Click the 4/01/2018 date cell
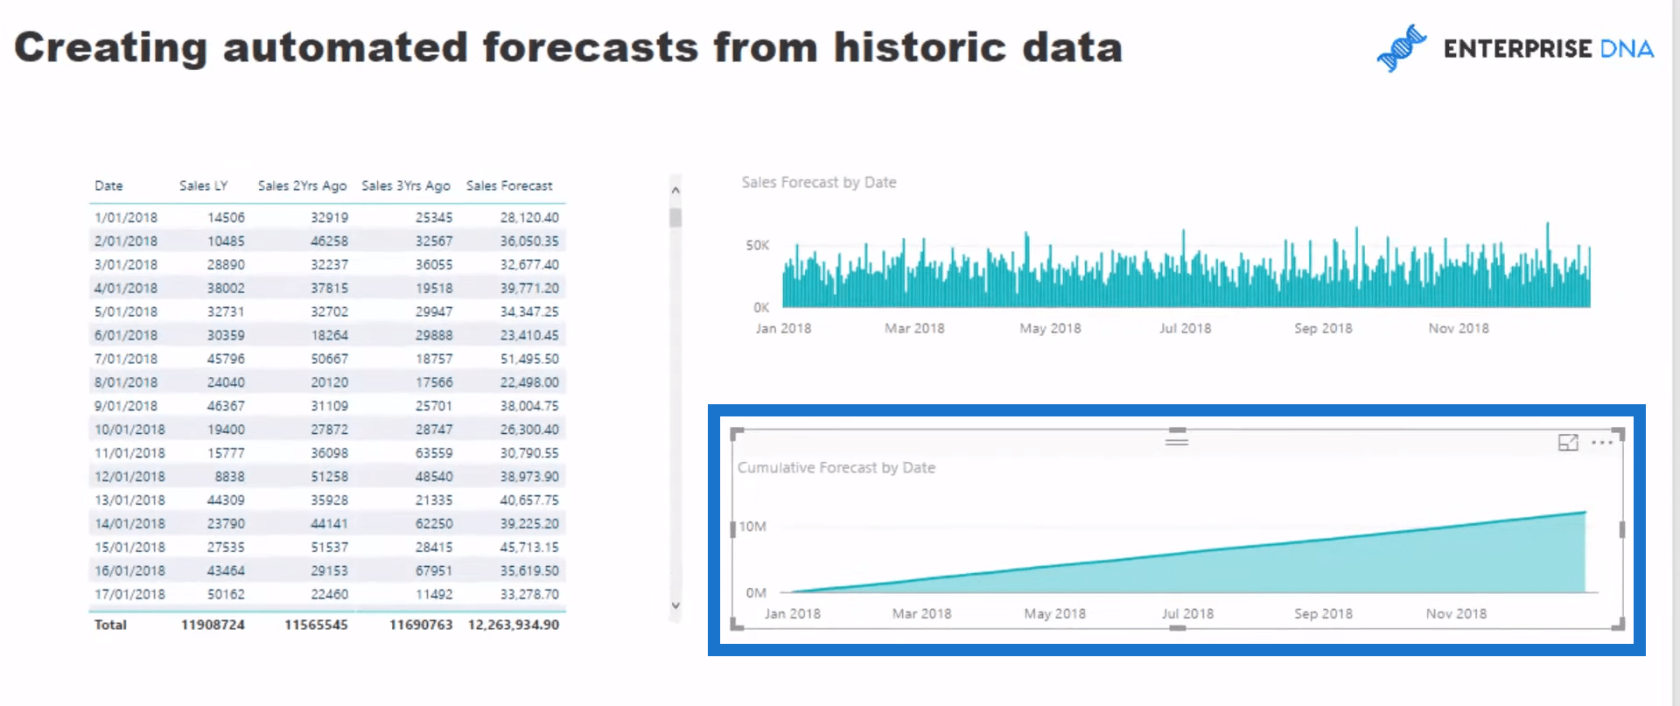The height and width of the screenshot is (706, 1680). 126,288
